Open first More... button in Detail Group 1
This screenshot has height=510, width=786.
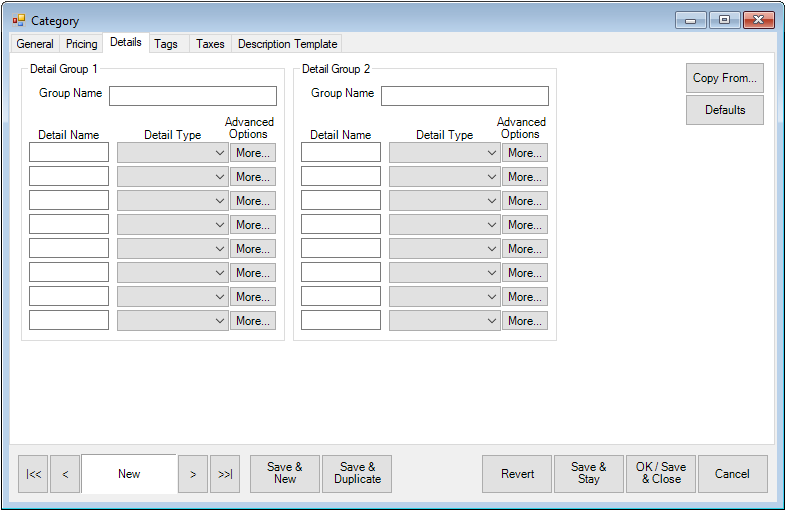click(x=253, y=153)
